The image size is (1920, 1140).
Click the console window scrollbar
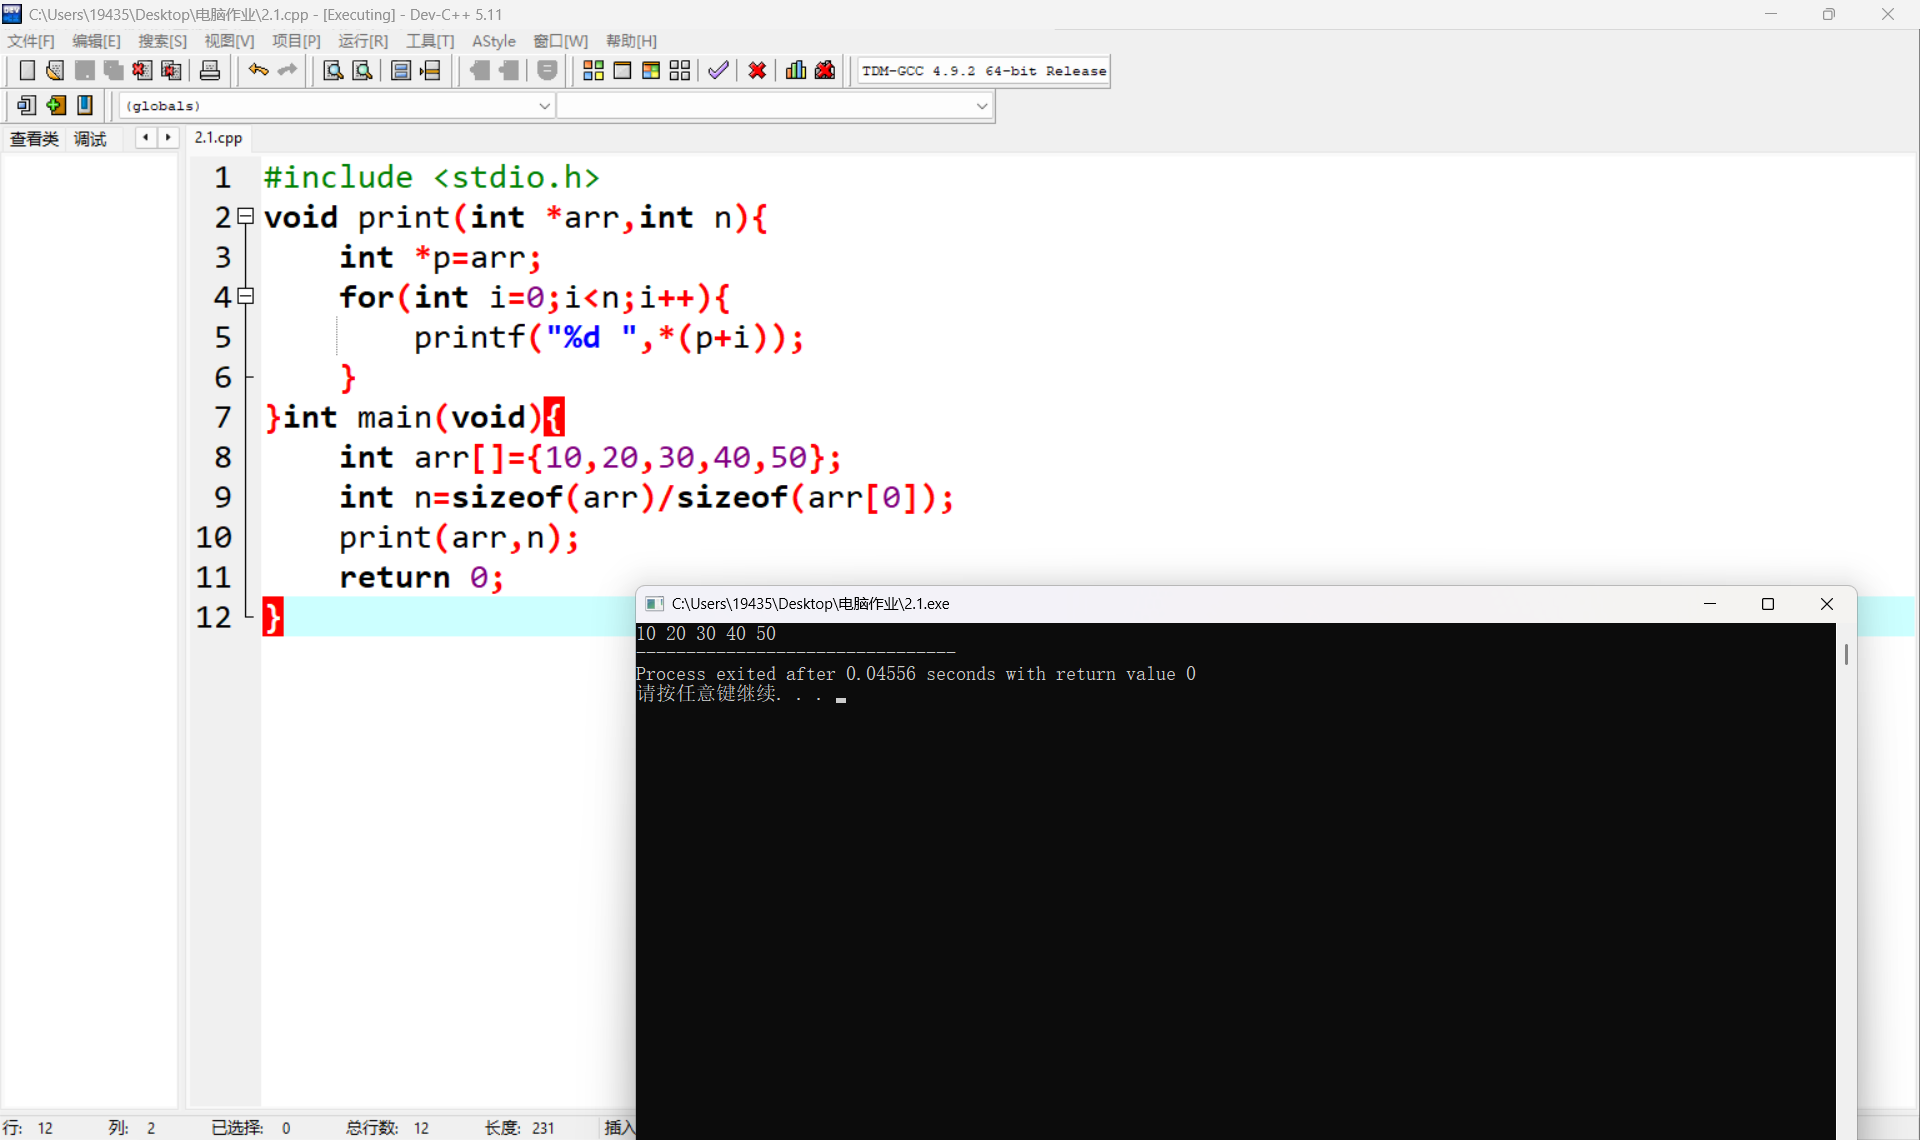coord(1846,655)
